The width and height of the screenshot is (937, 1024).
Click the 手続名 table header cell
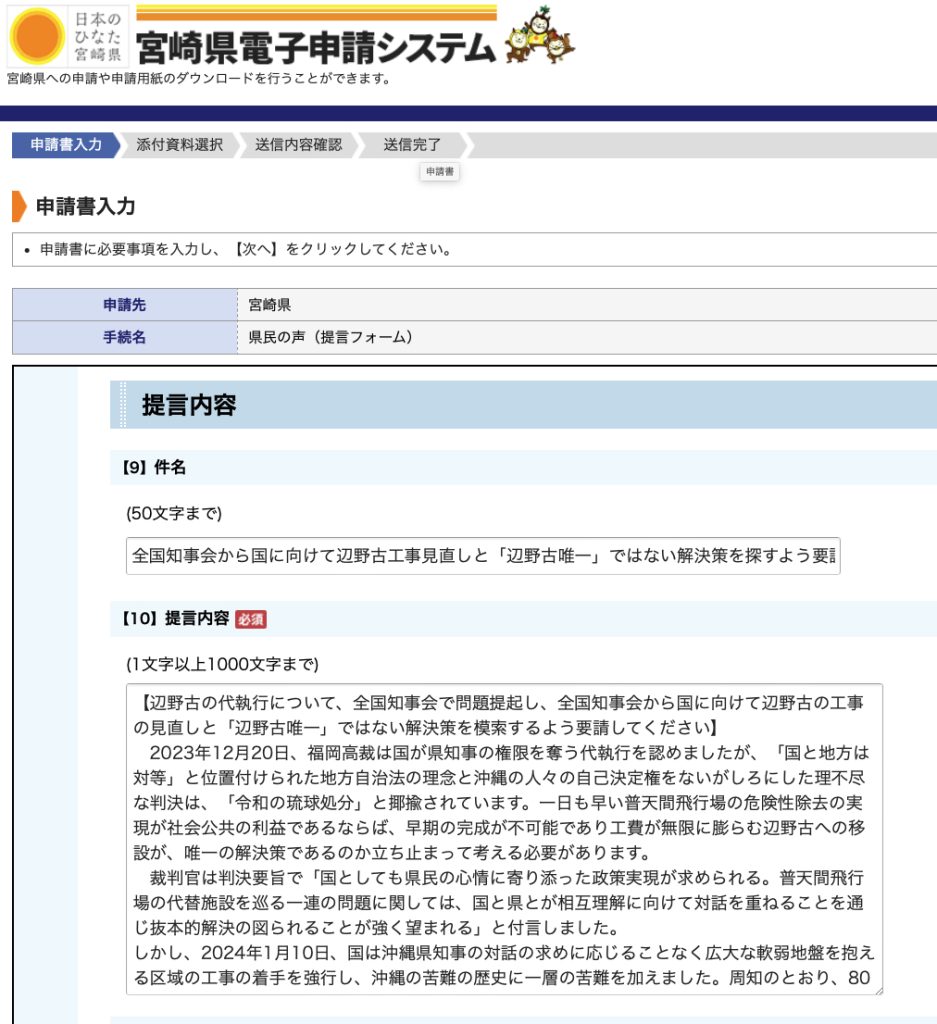pyautogui.click(x=124, y=337)
